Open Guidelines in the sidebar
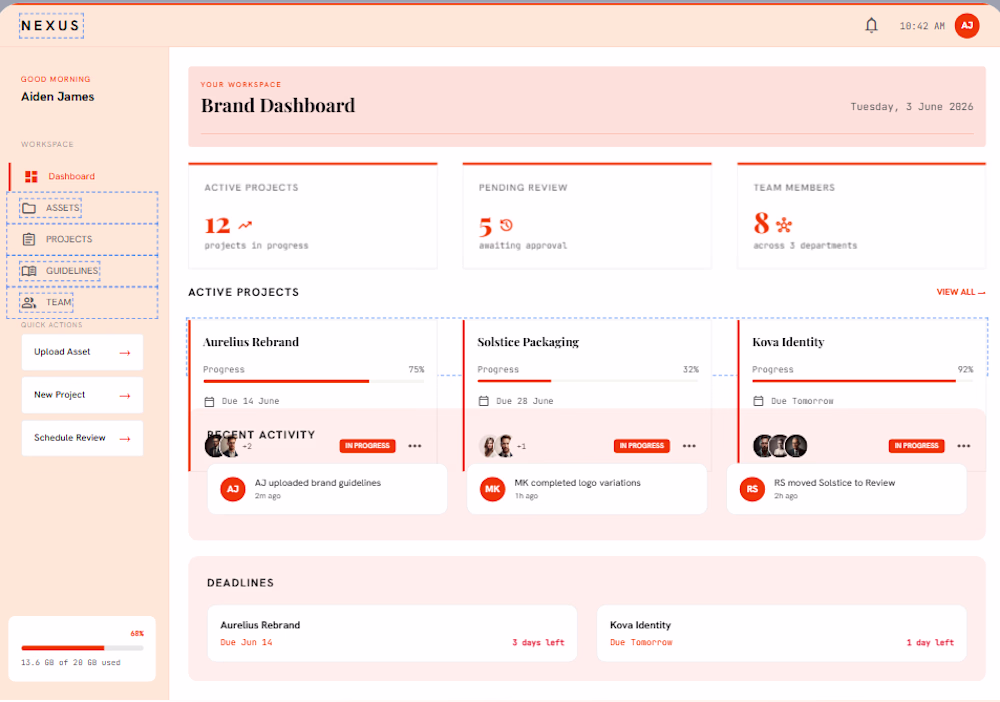 82,271
